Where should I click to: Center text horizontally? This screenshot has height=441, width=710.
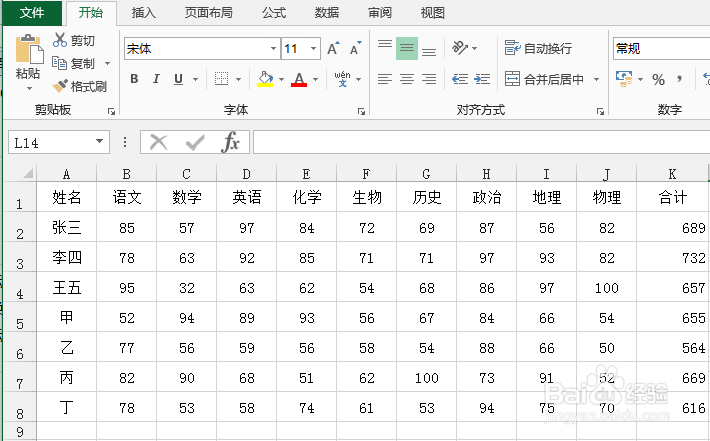click(x=407, y=79)
